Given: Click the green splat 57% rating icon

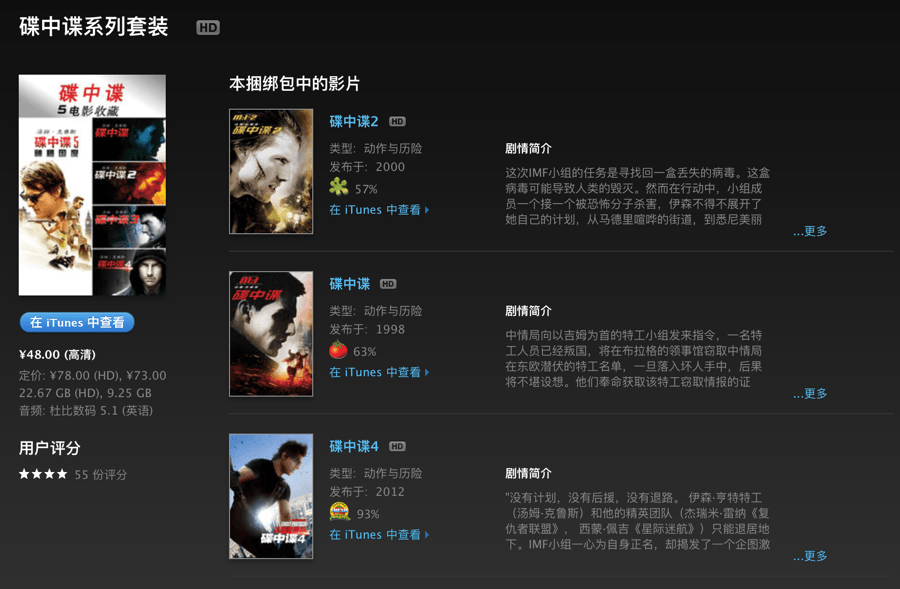Looking at the screenshot, I should (x=339, y=187).
